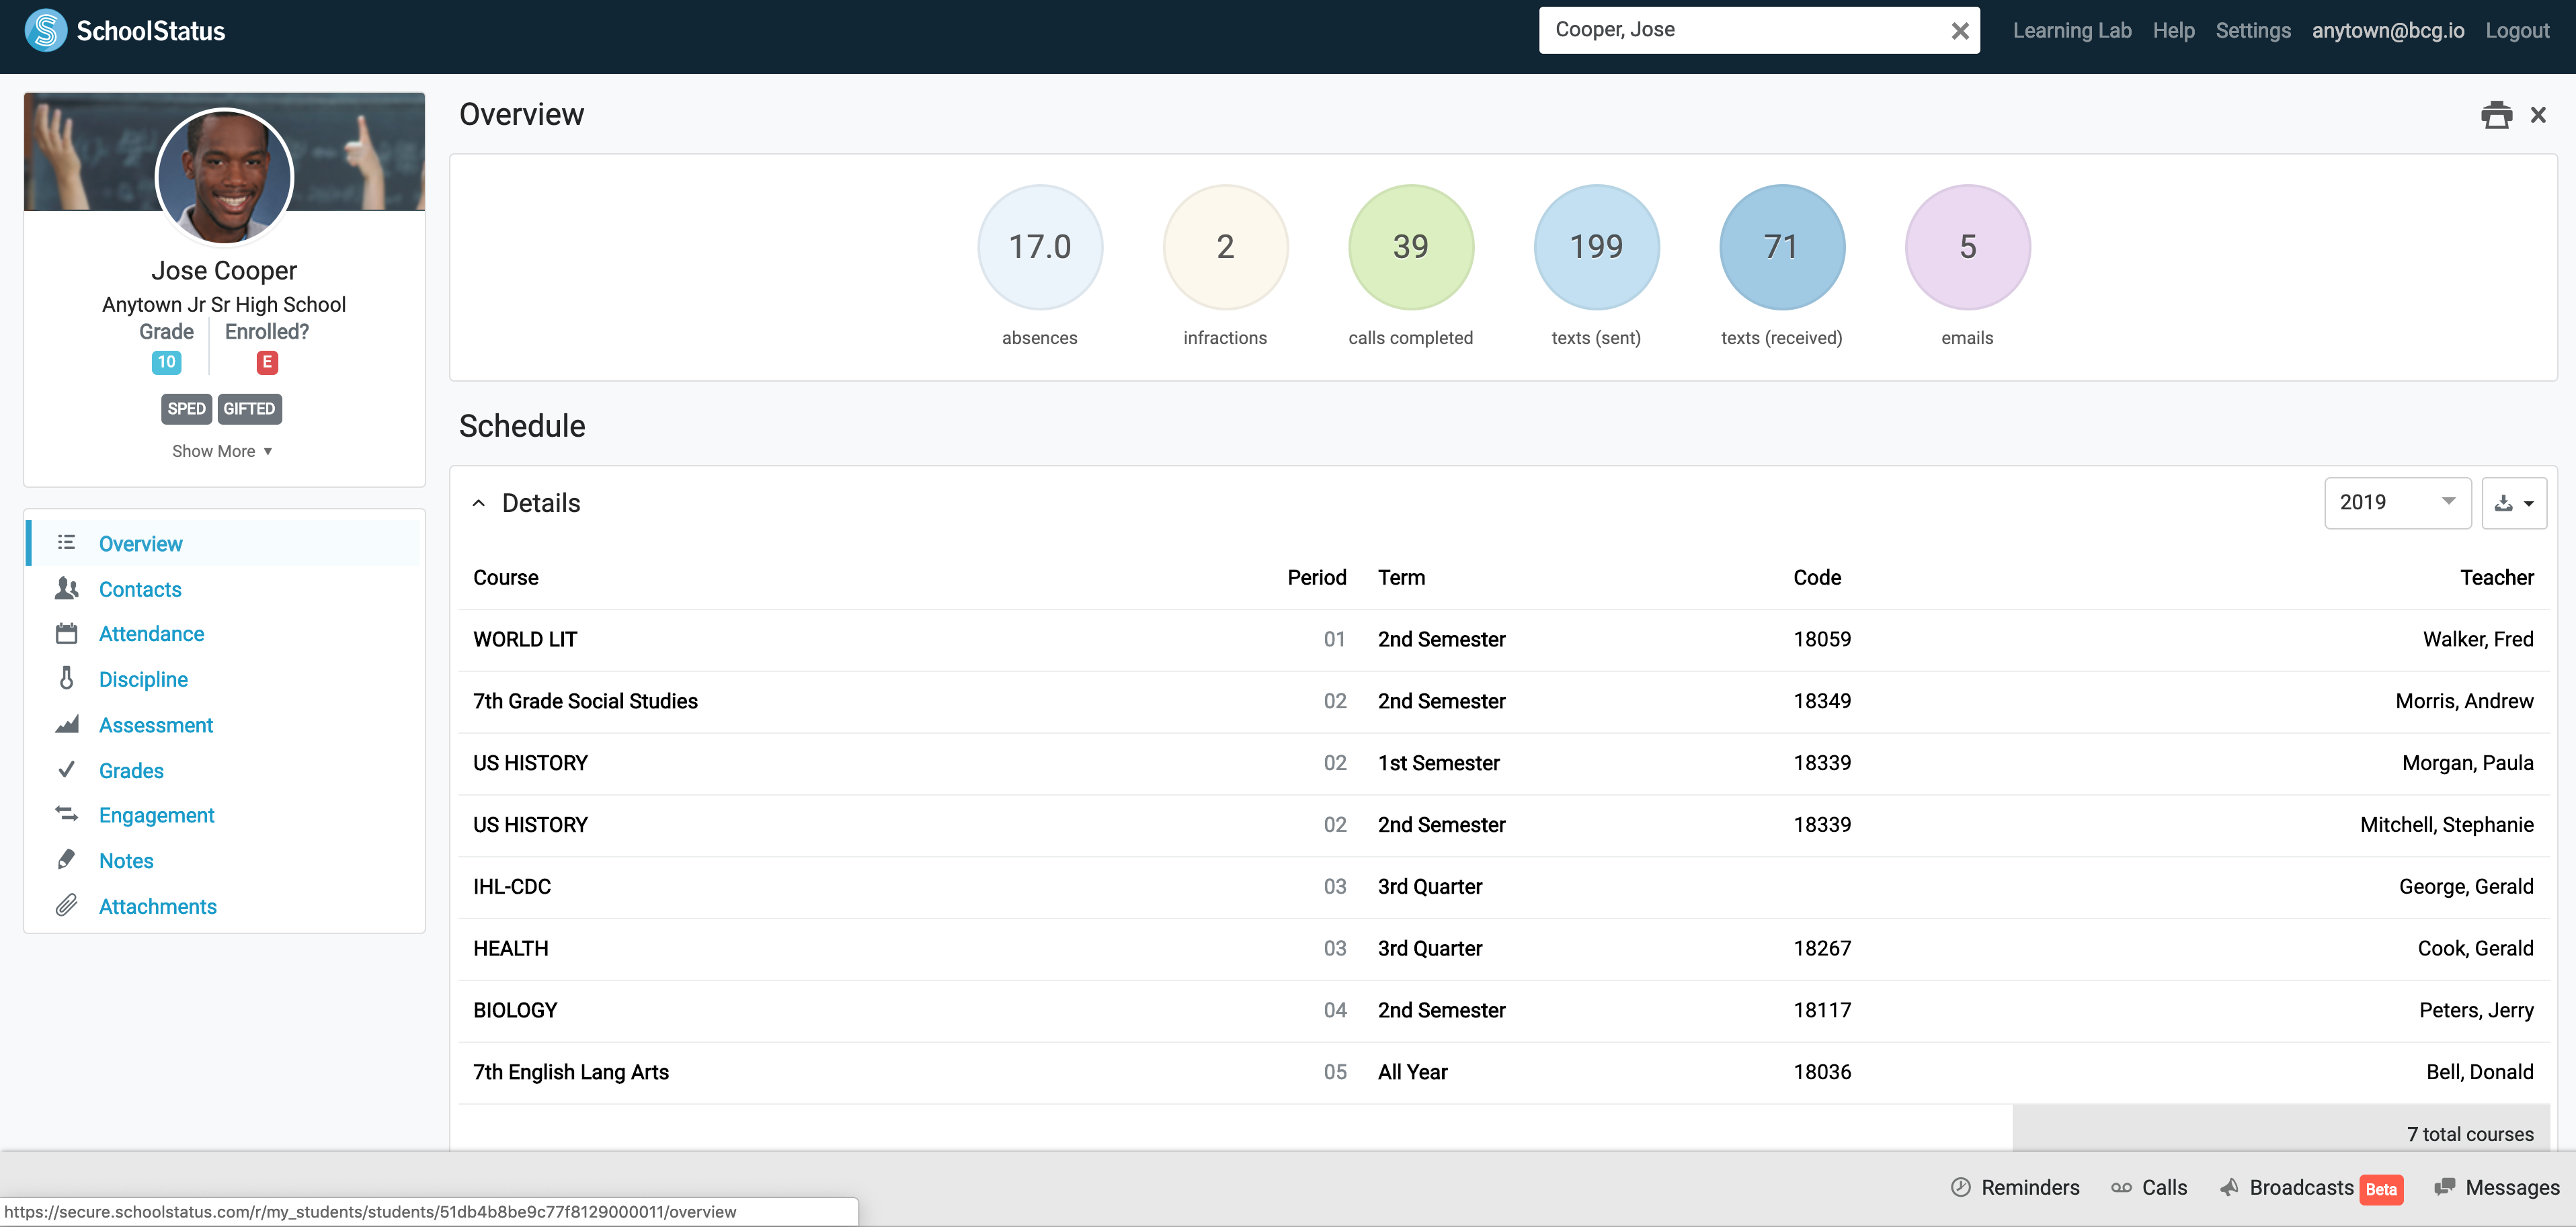
Task: Select the 7th English Lang Arts row
Action: (1503, 1072)
